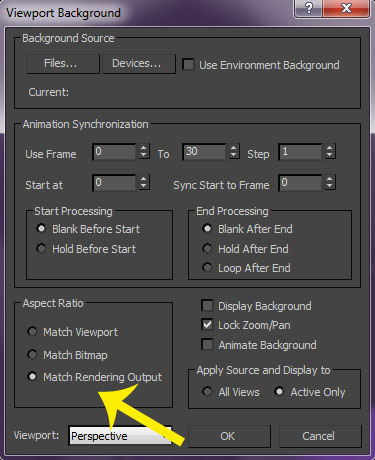Decrease the To frame spinner
The image size is (375, 460).
pos(234,156)
